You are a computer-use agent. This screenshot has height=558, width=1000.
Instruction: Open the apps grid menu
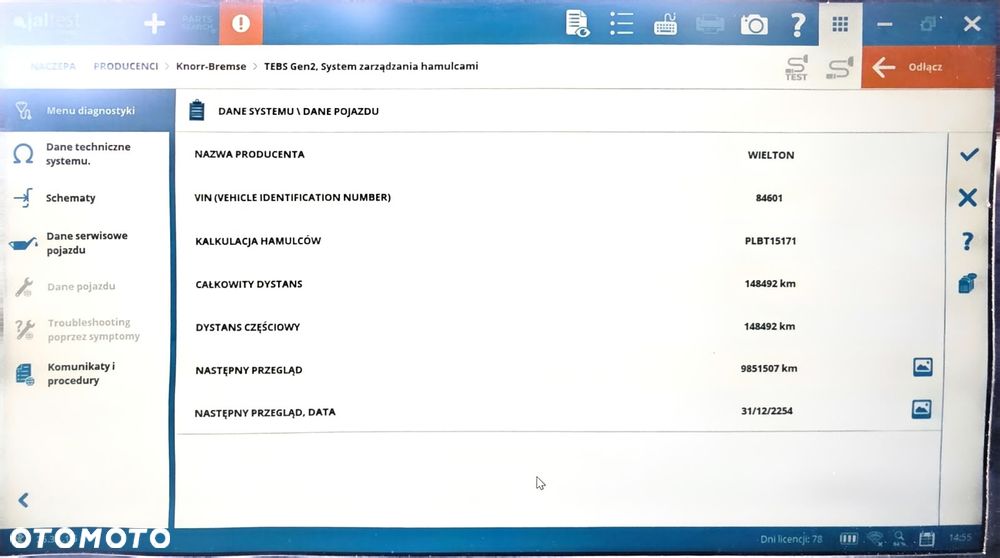(840, 24)
